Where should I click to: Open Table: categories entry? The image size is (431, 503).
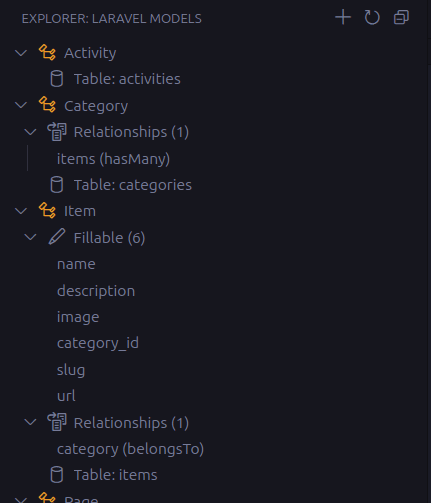(133, 185)
